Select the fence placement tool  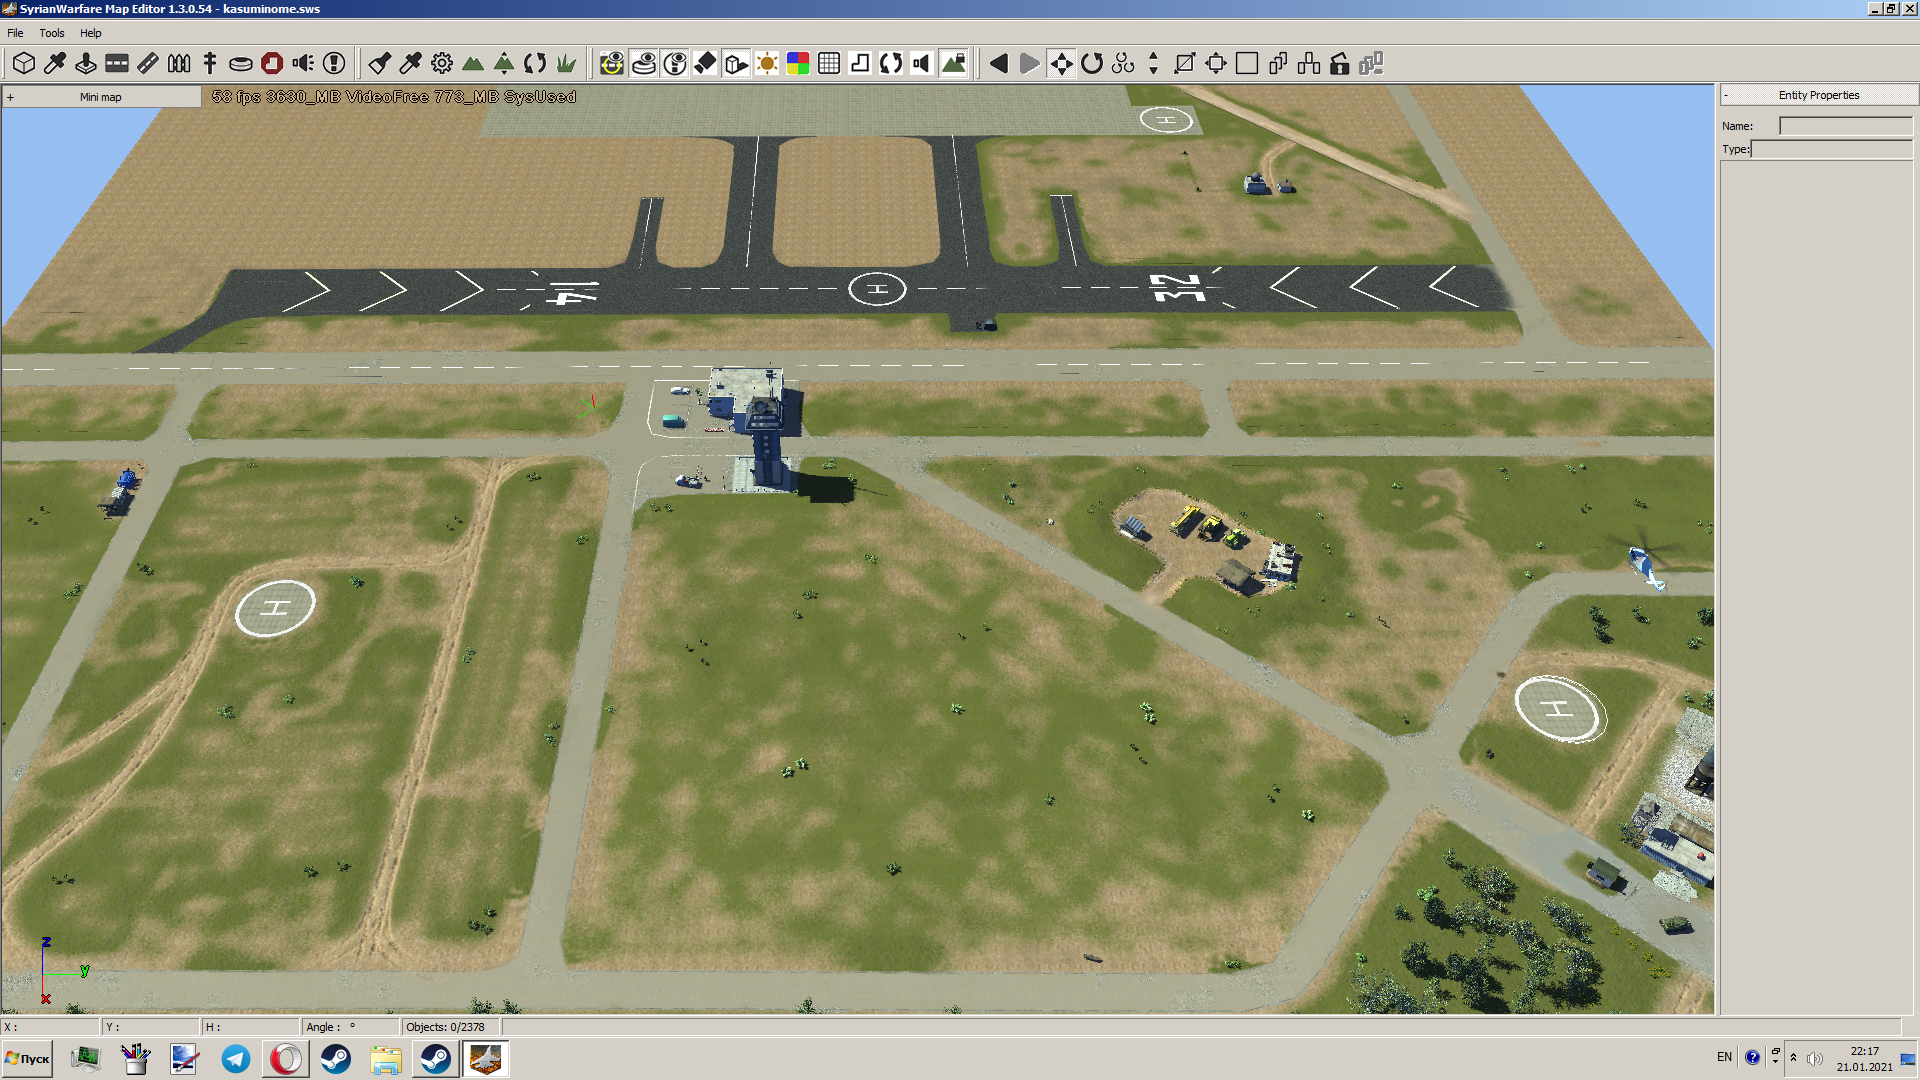tap(179, 64)
